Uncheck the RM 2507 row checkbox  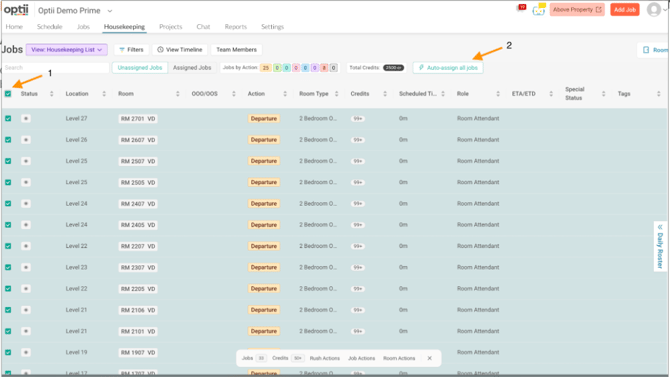click(8, 161)
